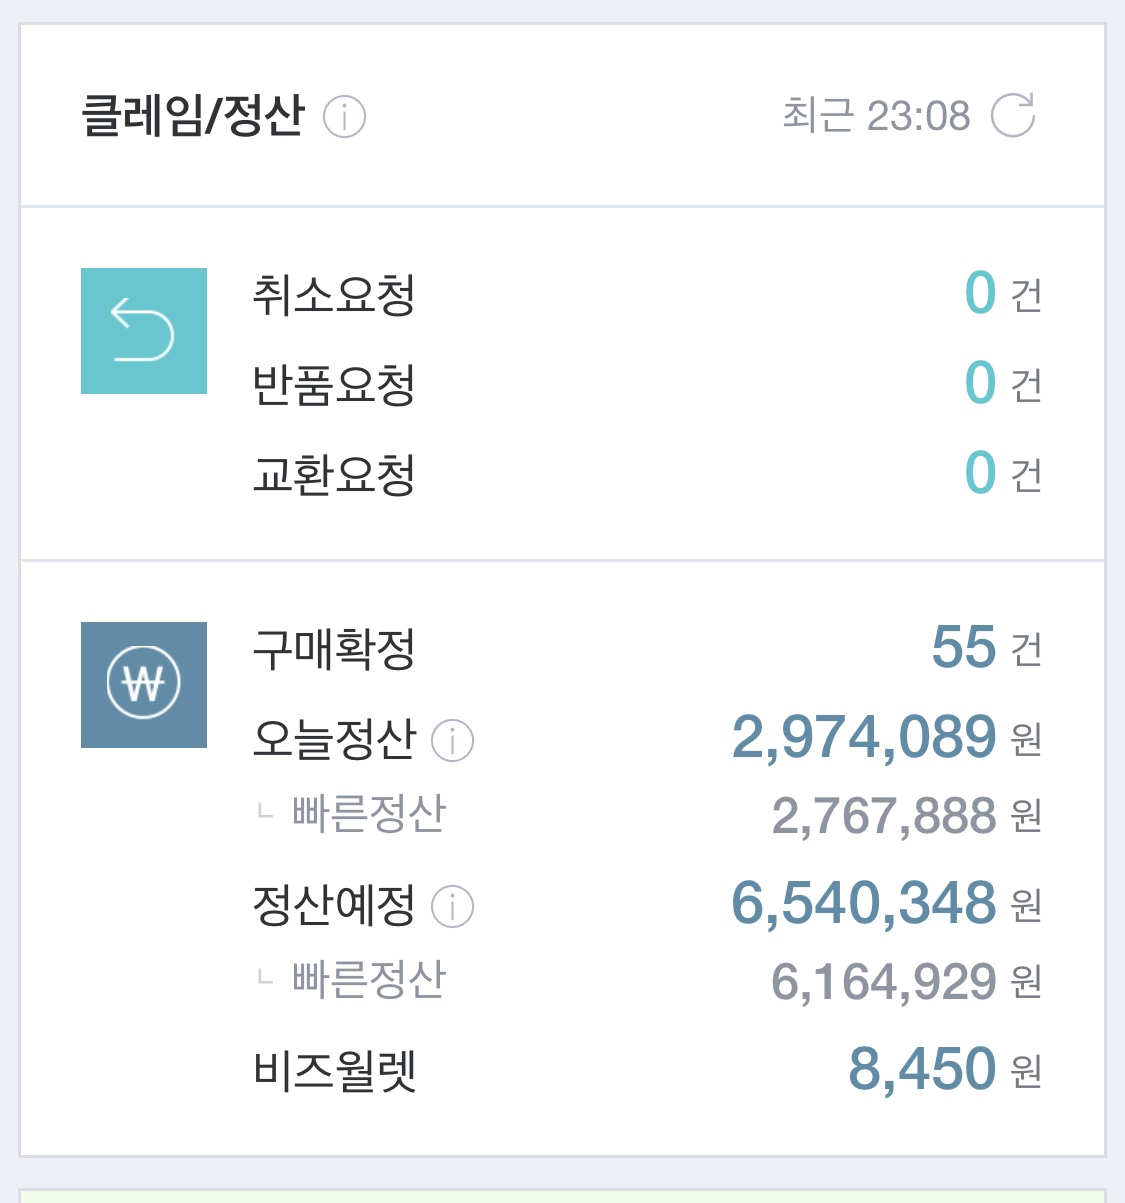Click 정산예정 amount 6,540,348 원
This screenshot has height=1203, width=1125.
[887, 904]
